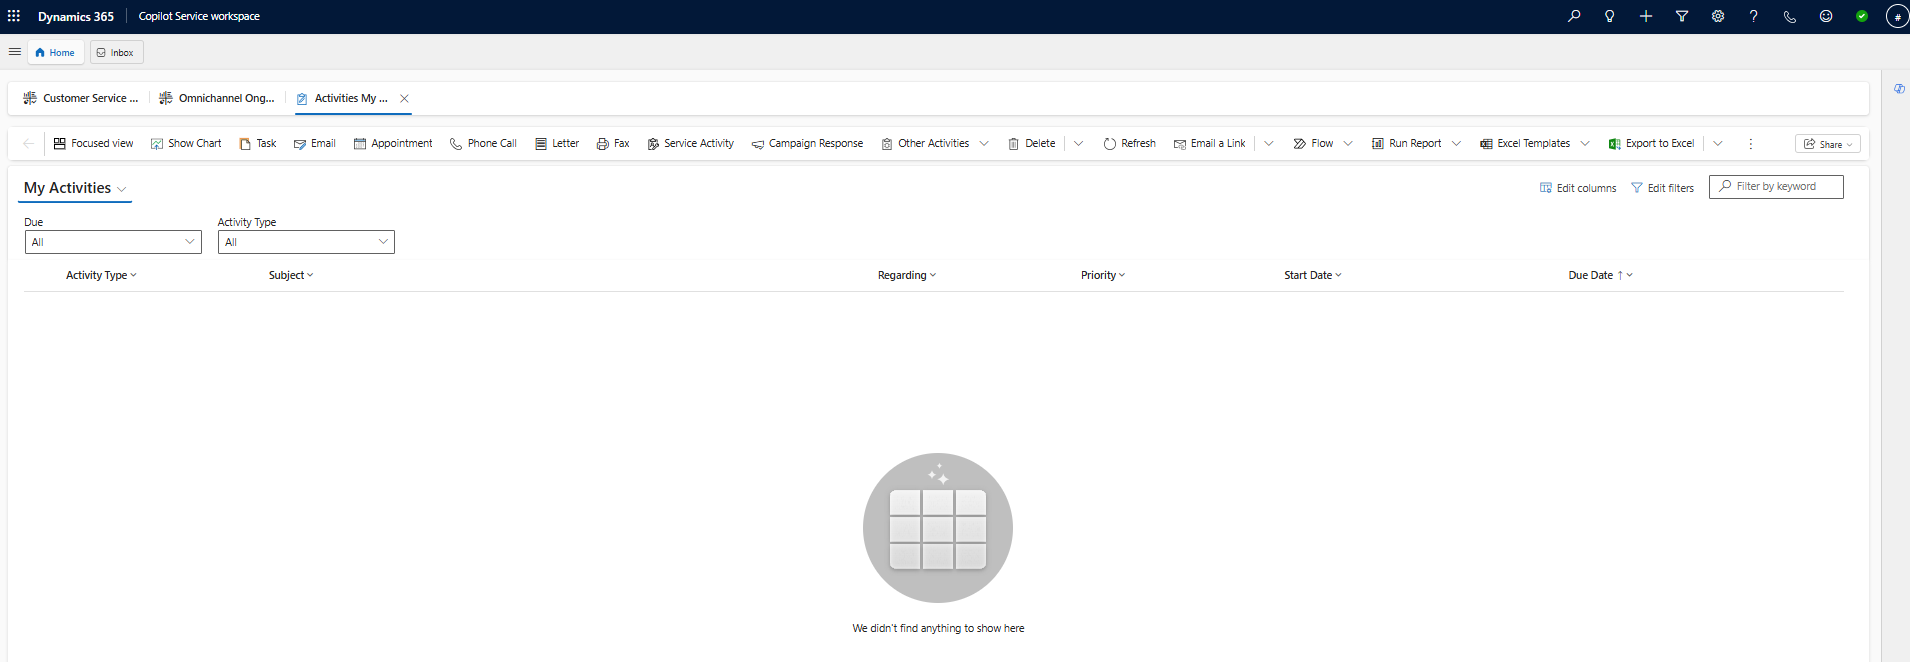Click the Due Date column header
Image resolution: width=1910 pixels, height=662 pixels.
(1600, 275)
